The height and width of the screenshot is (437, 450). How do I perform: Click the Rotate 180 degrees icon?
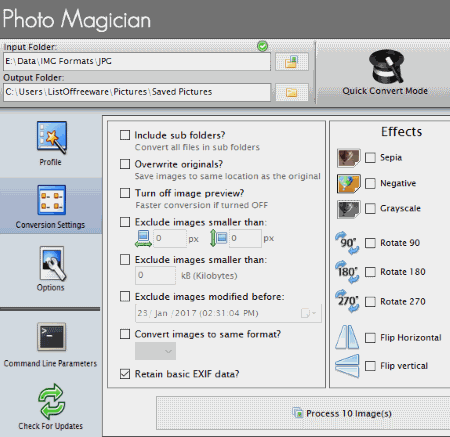click(347, 272)
